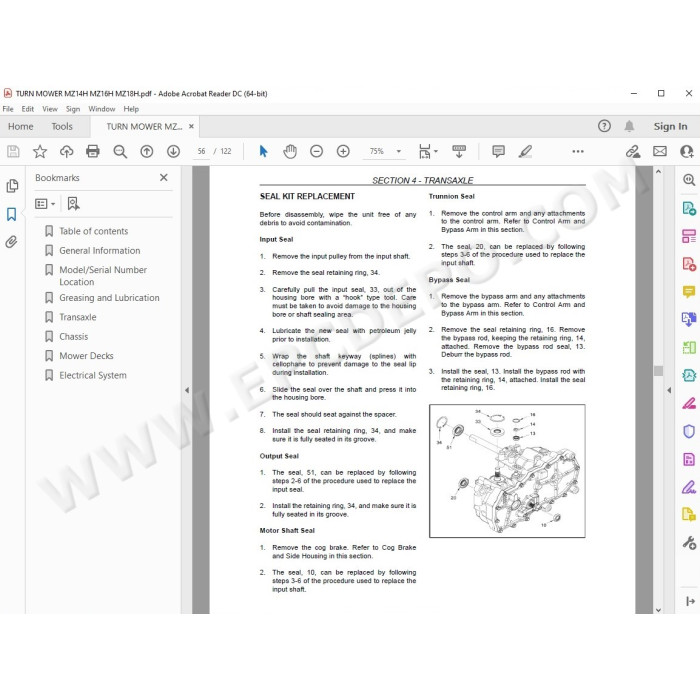Select the arrow selection tool
The width and height of the screenshot is (700, 700).
point(263,151)
